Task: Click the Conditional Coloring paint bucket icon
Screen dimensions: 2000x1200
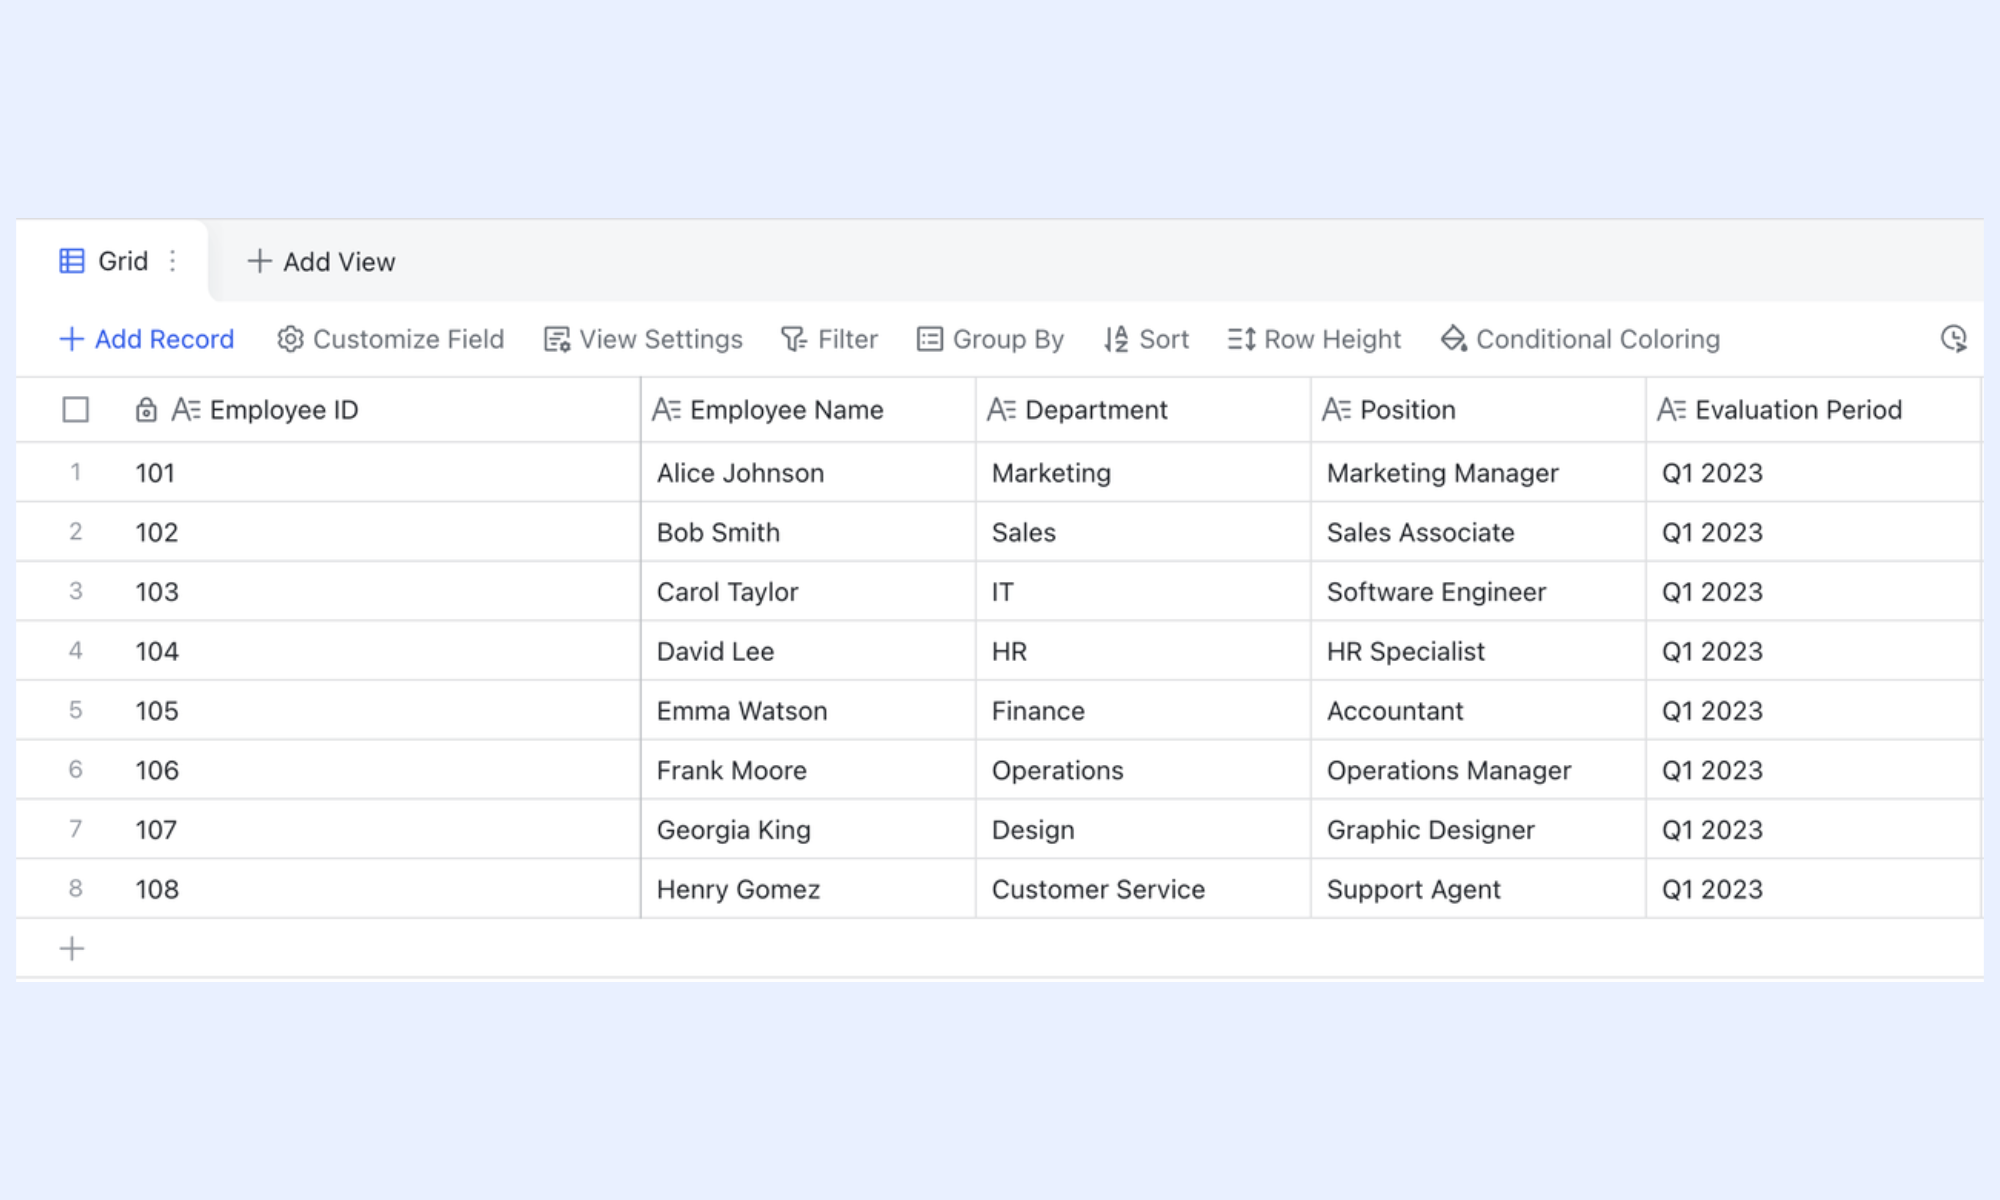Action: [x=1454, y=339]
